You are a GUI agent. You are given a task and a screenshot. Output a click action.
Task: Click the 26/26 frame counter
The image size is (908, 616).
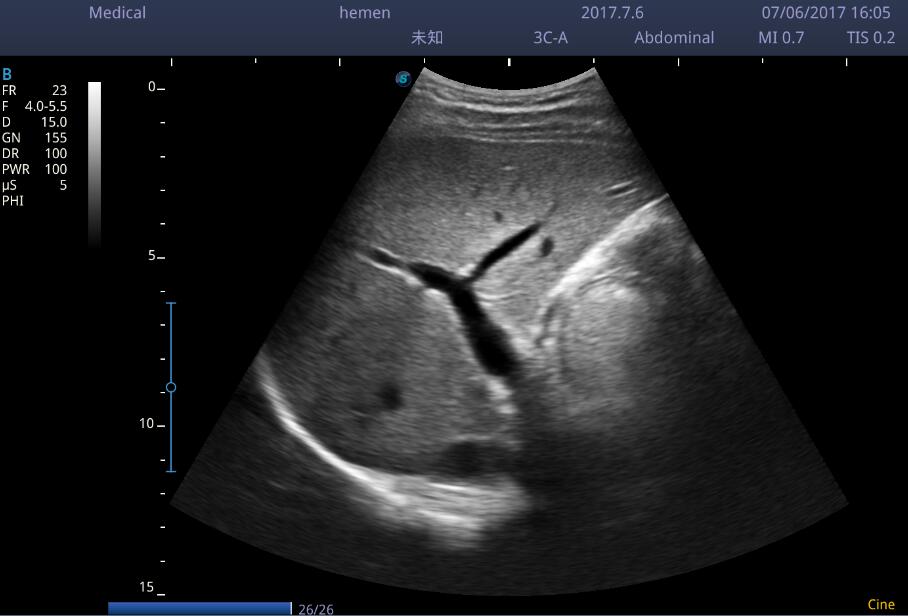(x=316, y=608)
